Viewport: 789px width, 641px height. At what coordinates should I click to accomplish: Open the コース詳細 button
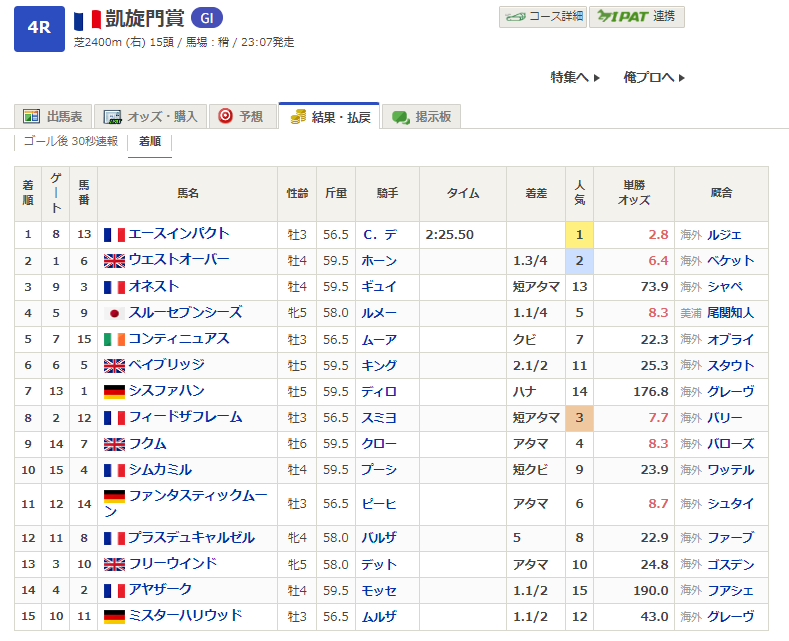[542, 17]
